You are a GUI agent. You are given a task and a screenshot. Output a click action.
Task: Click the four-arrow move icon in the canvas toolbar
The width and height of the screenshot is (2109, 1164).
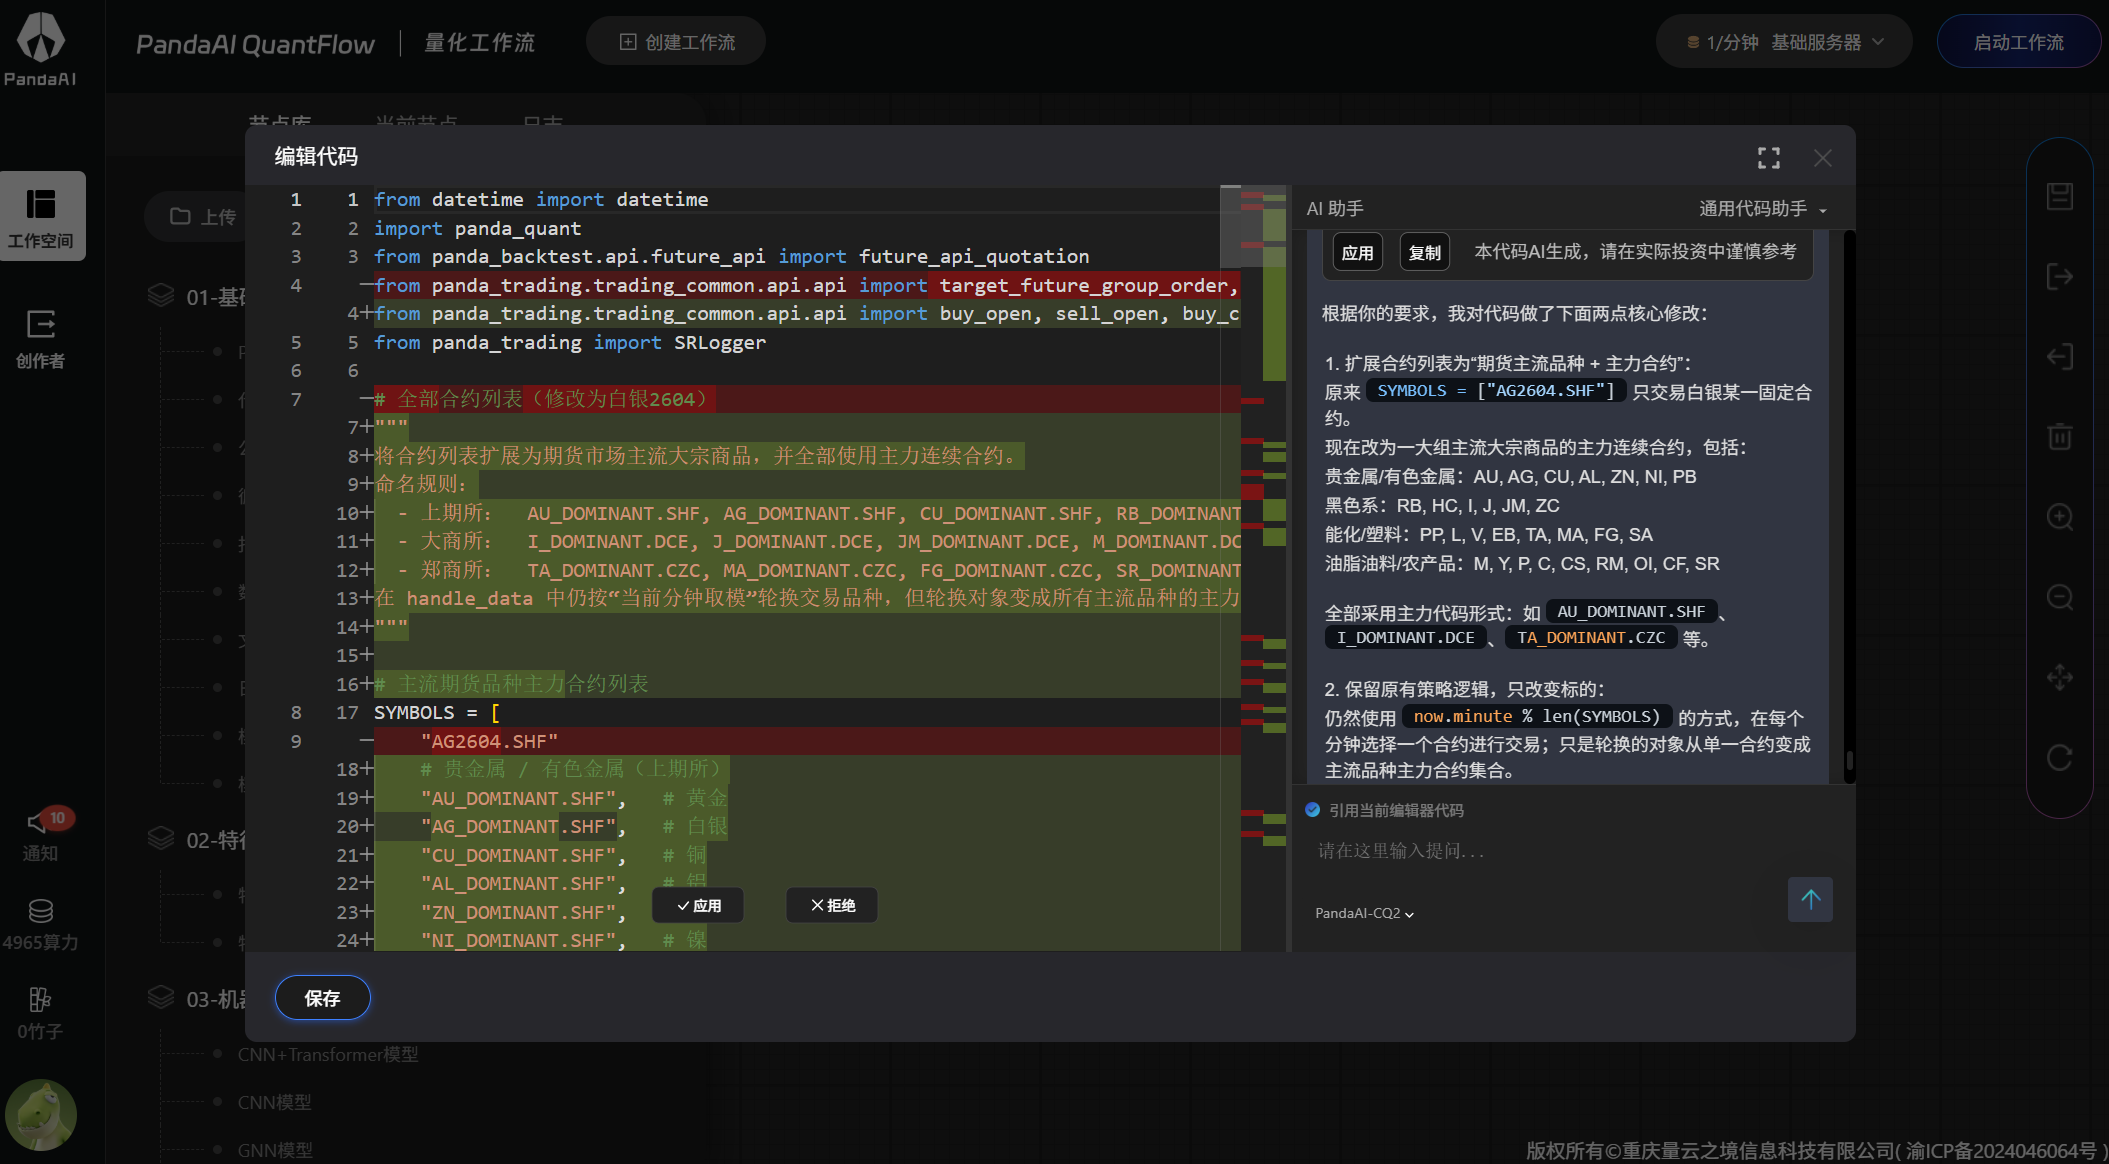click(2060, 677)
